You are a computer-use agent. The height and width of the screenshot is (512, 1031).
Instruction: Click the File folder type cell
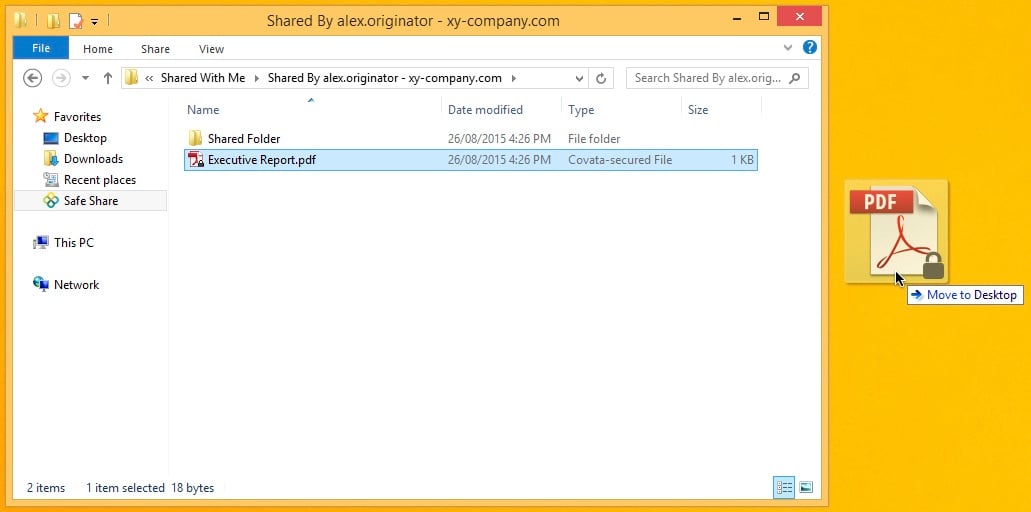(x=594, y=139)
